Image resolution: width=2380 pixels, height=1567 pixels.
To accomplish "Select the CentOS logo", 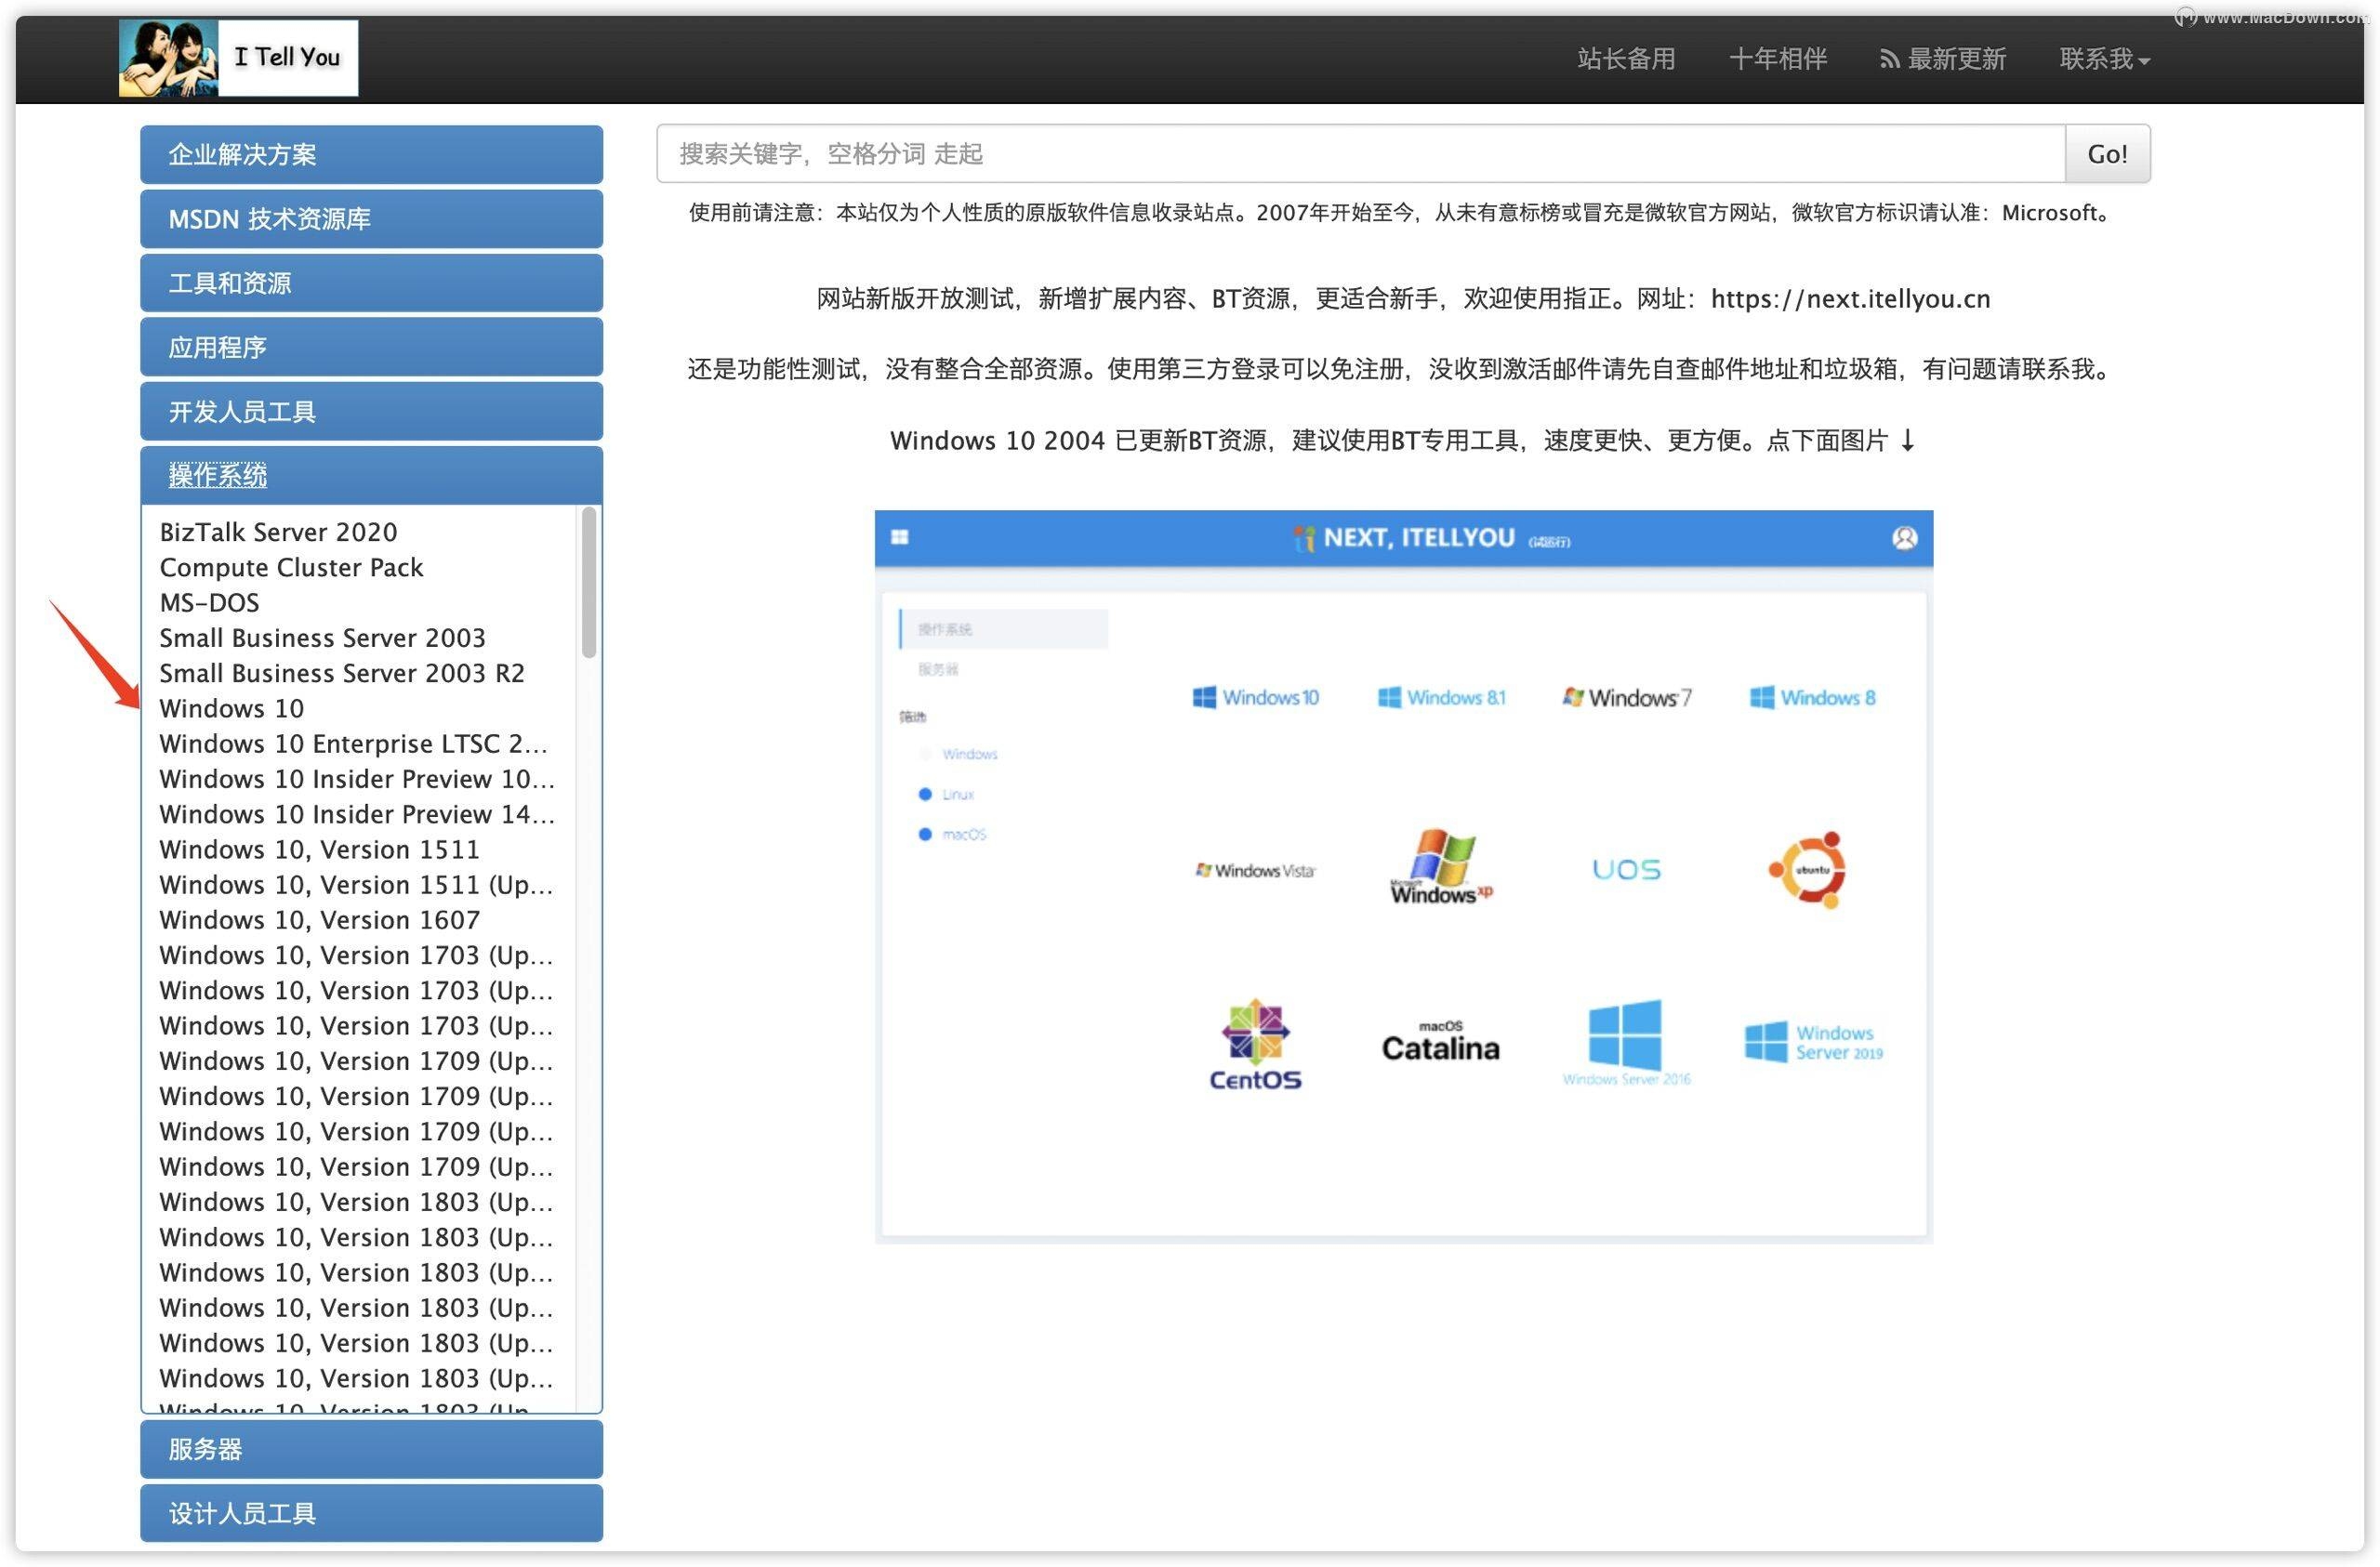I will [x=1256, y=1045].
